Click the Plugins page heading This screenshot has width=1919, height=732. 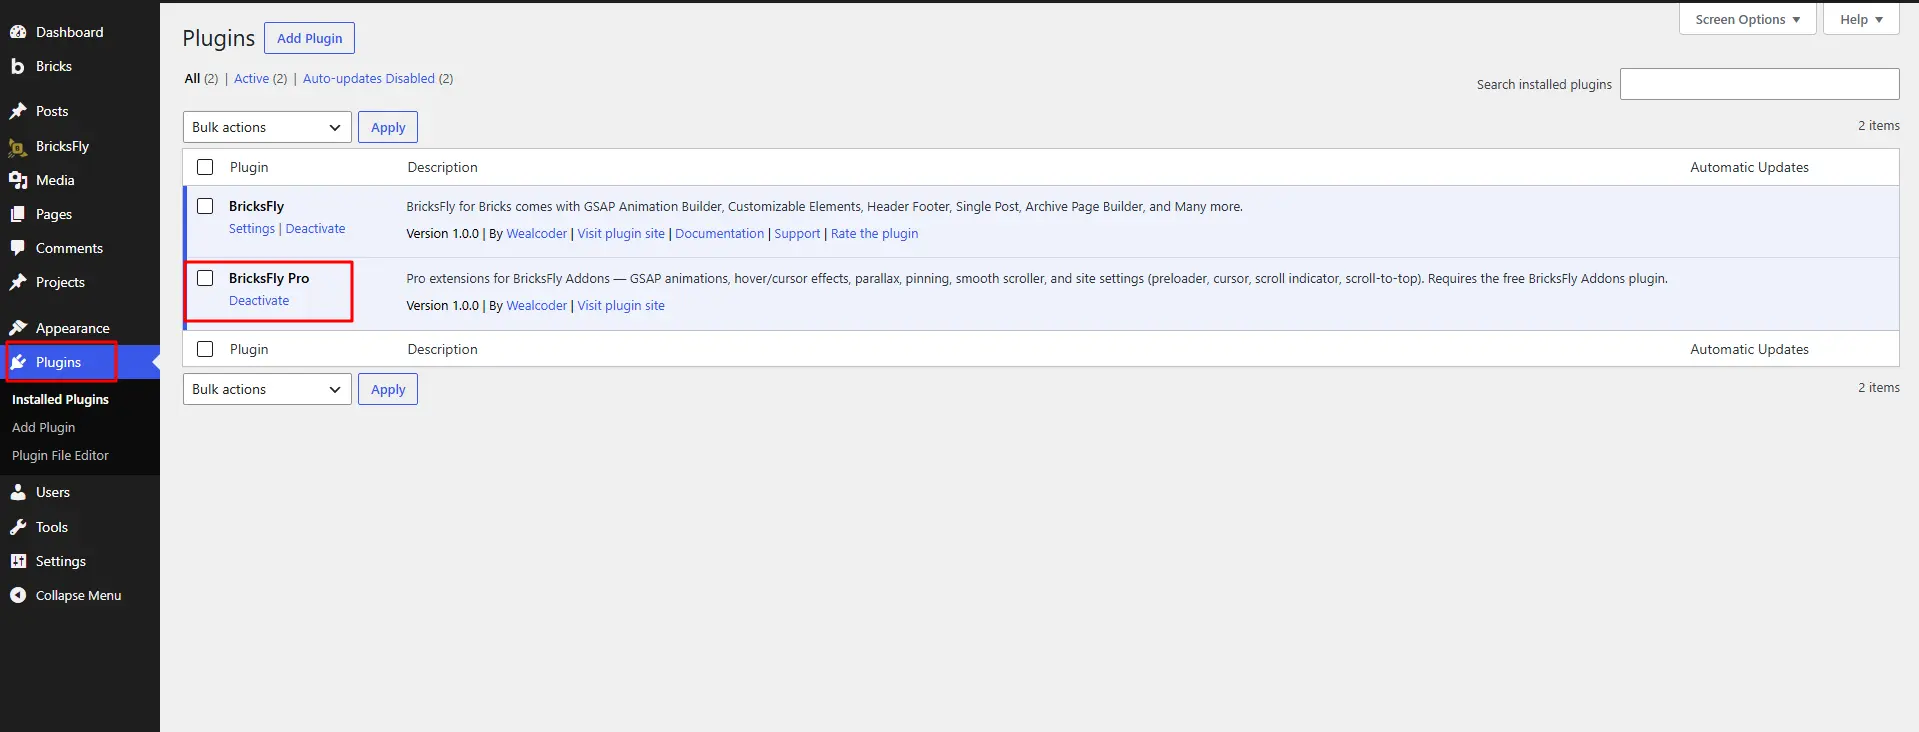(x=218, y=38)
